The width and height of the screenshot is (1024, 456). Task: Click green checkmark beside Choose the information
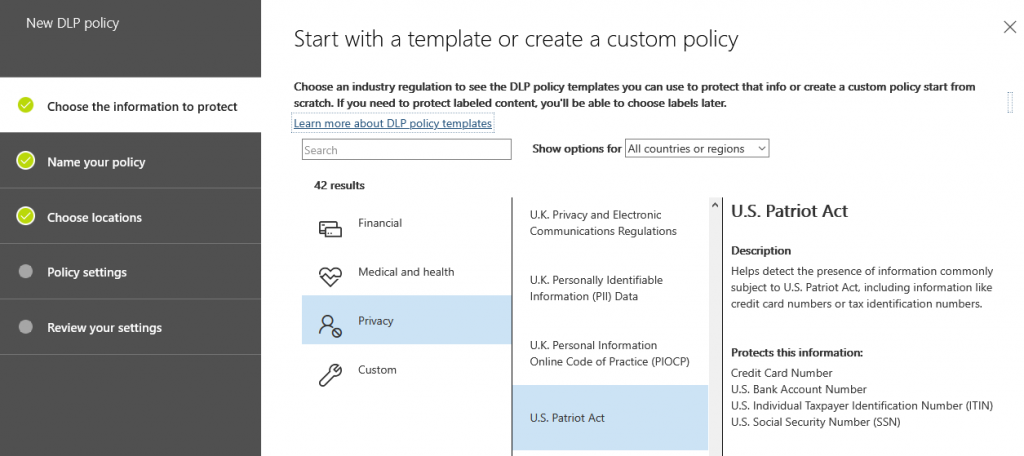tap(26, 106)
